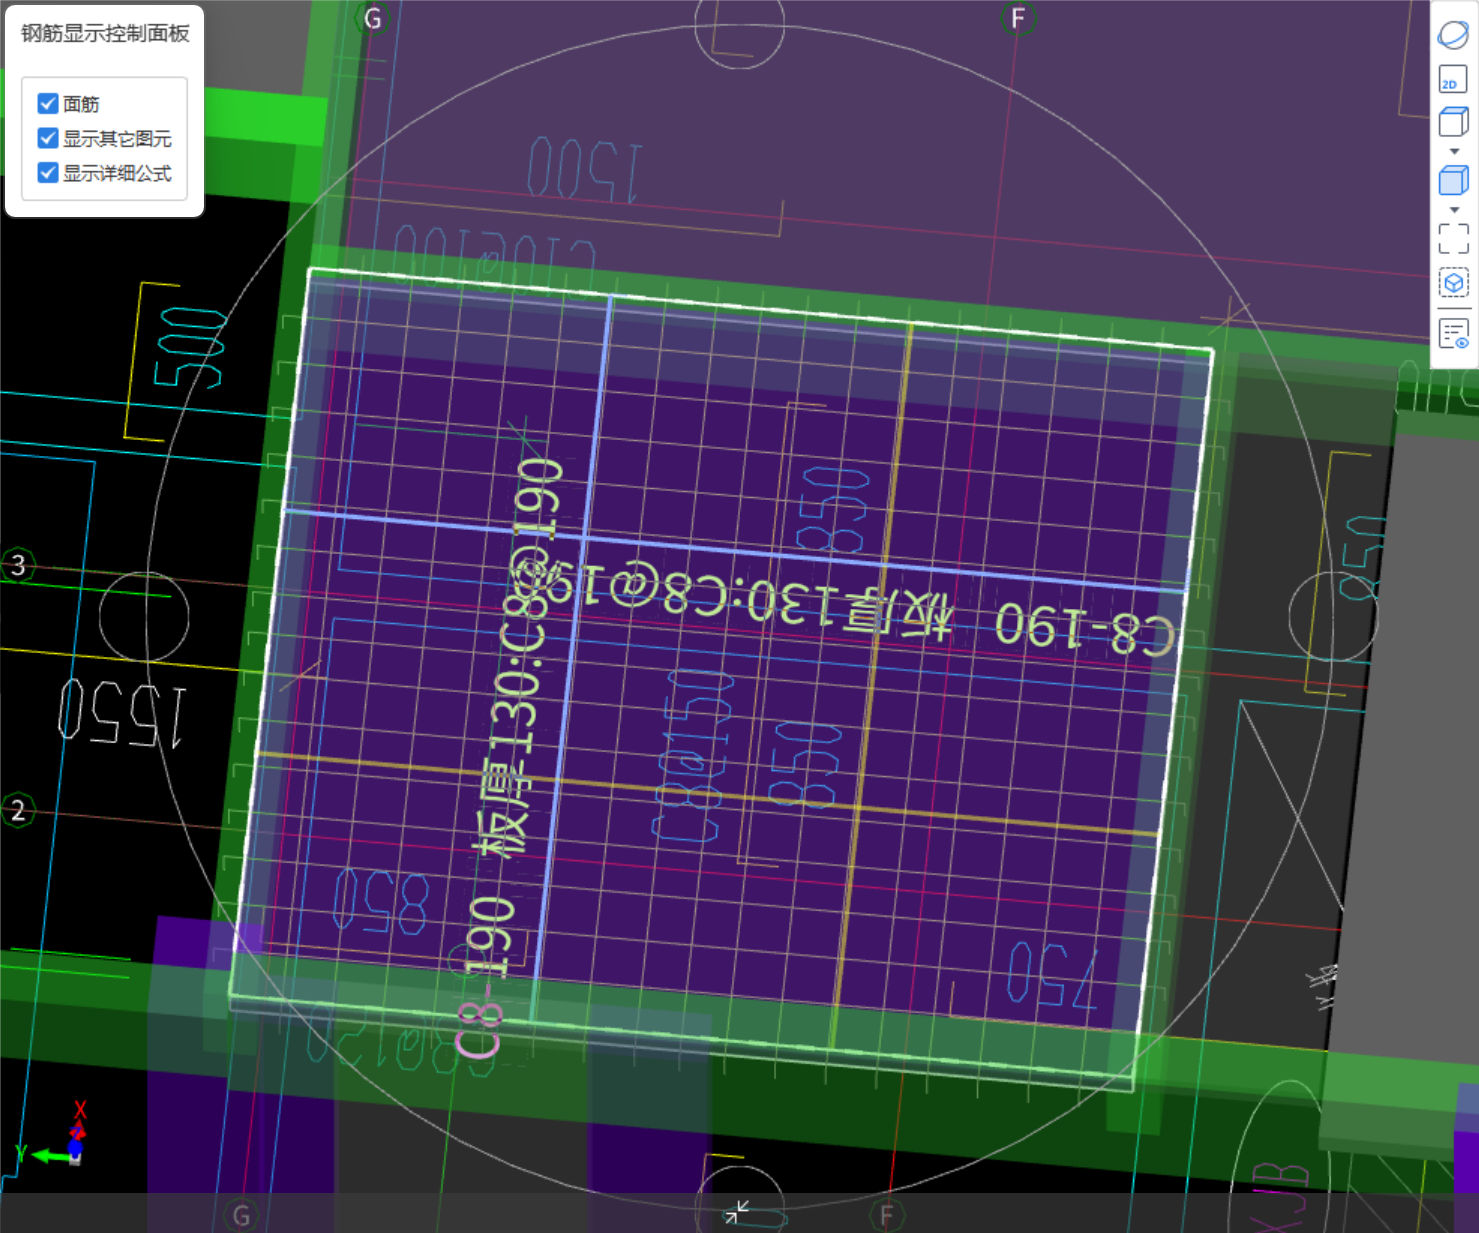This screenshot has width=1479, height=1233.
Task: Select the wireframe cube view icon
Action: click(1453, 123)
